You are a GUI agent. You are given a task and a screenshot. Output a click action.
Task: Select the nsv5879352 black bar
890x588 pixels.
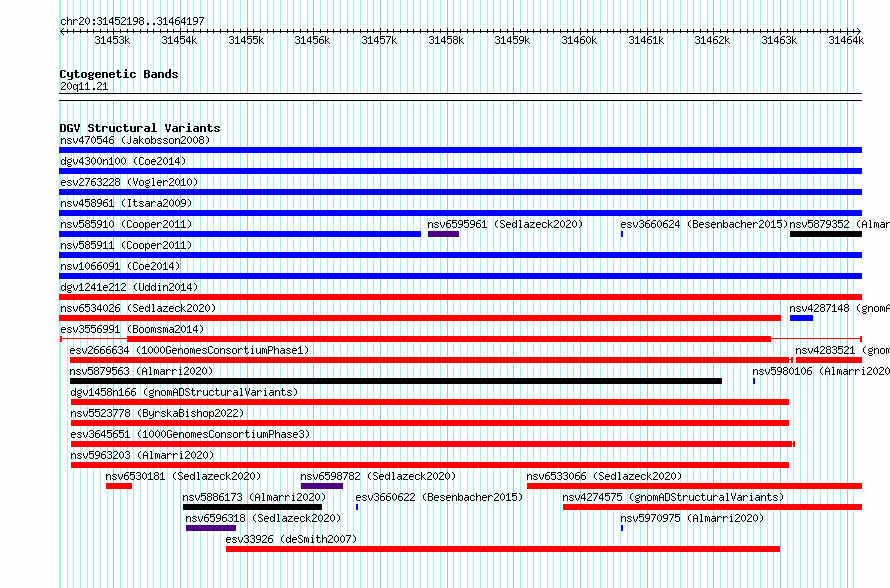826,234
